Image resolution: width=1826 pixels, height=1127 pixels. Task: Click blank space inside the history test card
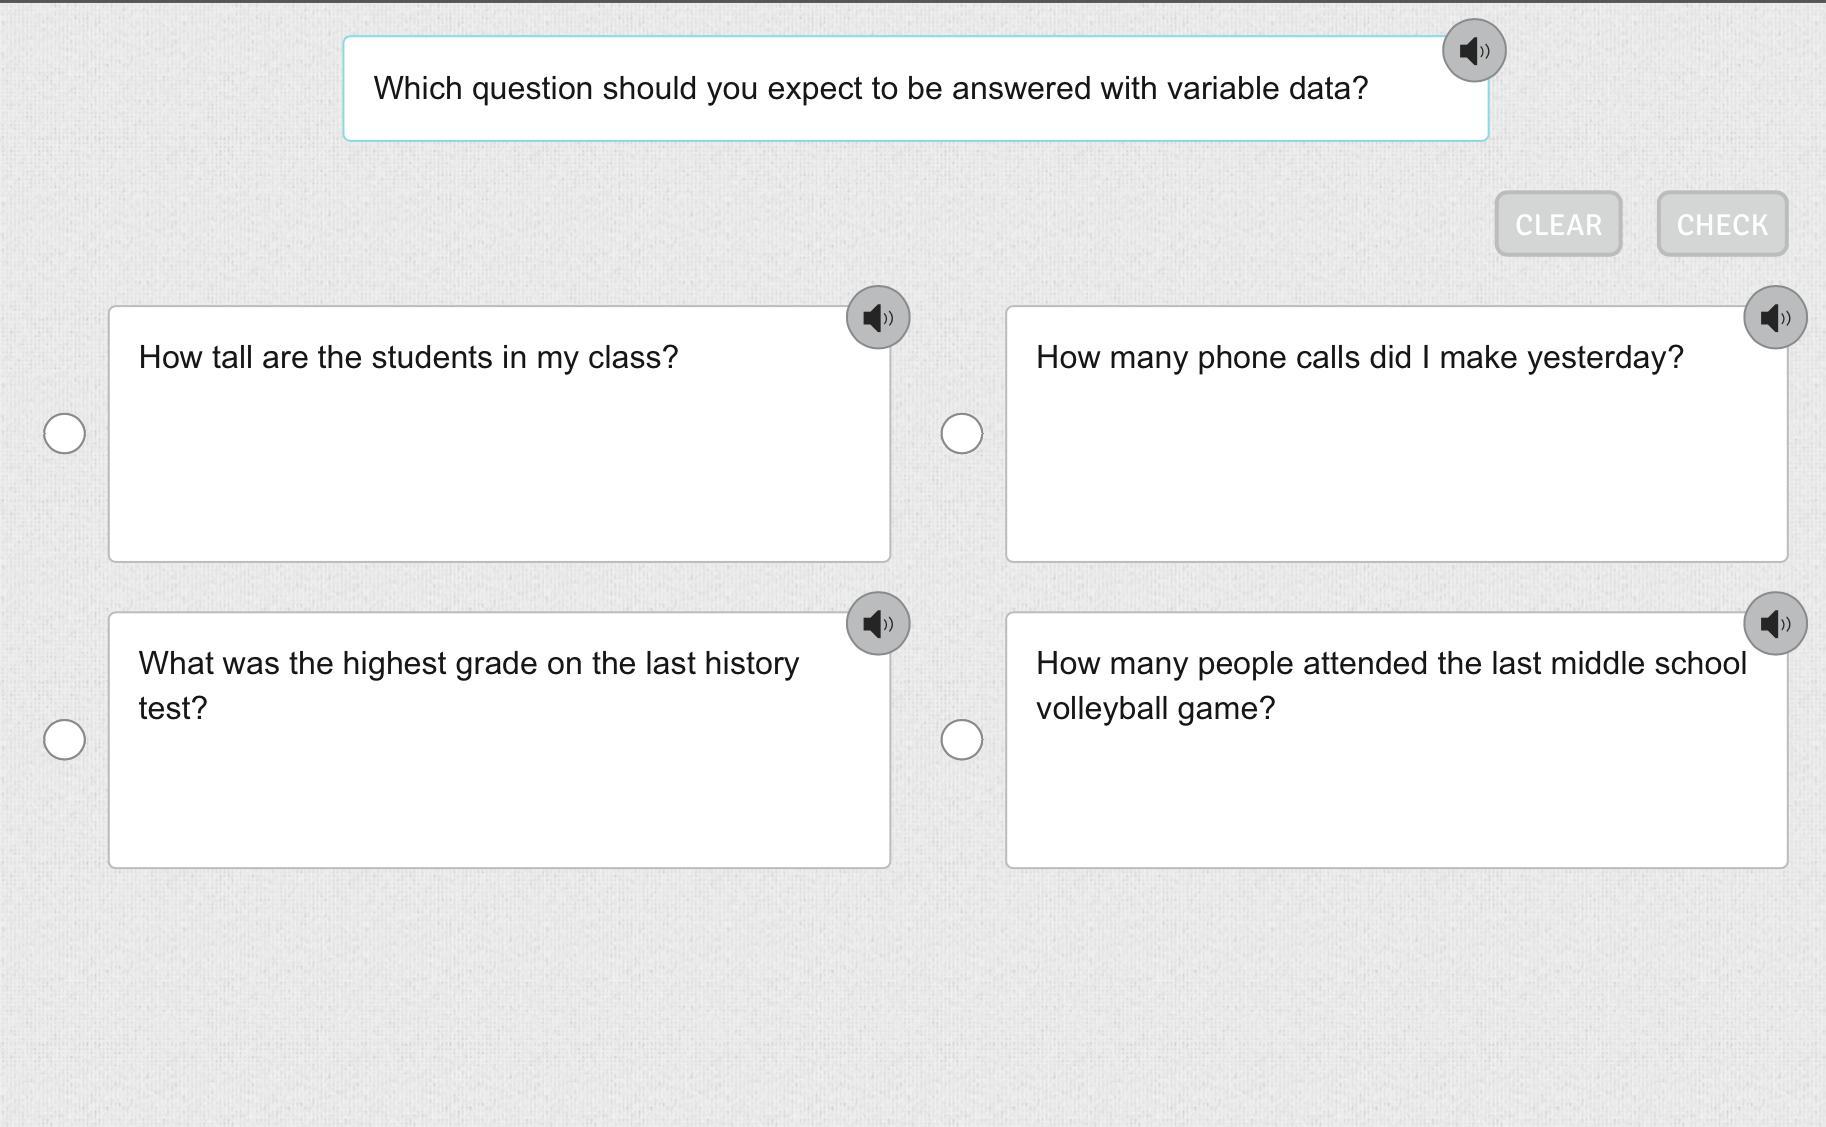500,800
